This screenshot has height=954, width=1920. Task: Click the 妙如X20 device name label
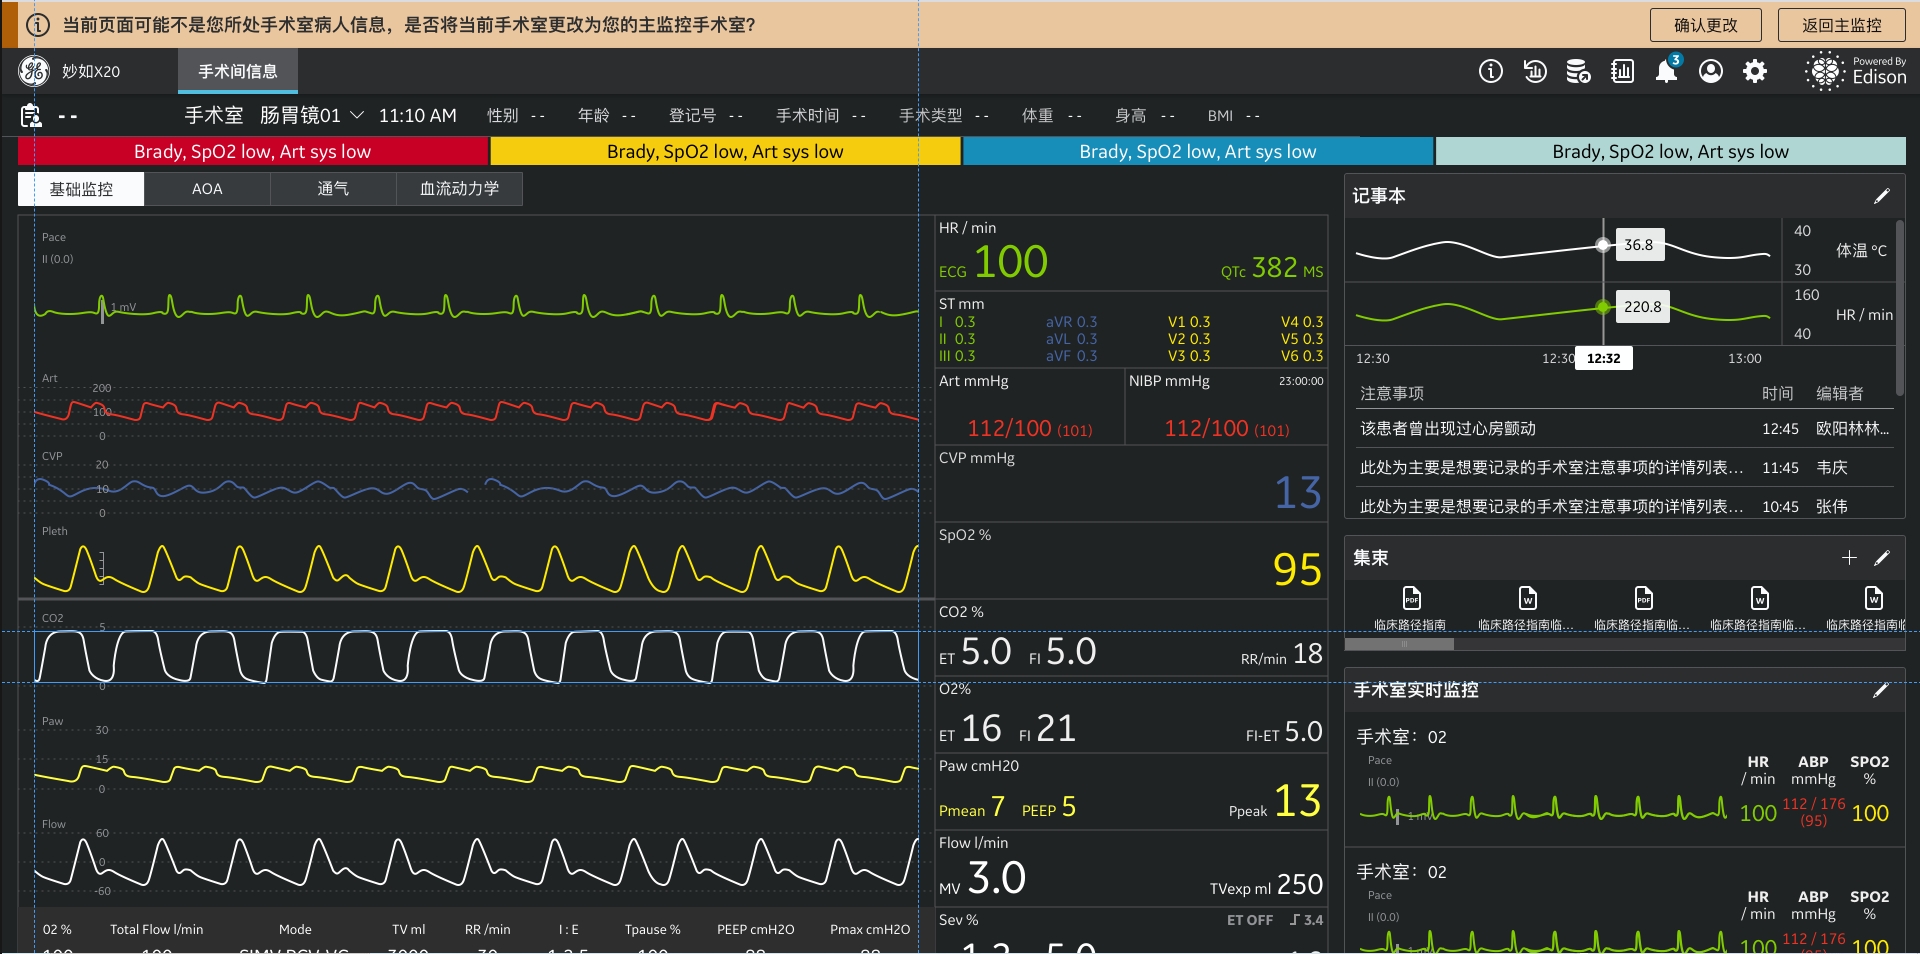[x=91, y=72]
